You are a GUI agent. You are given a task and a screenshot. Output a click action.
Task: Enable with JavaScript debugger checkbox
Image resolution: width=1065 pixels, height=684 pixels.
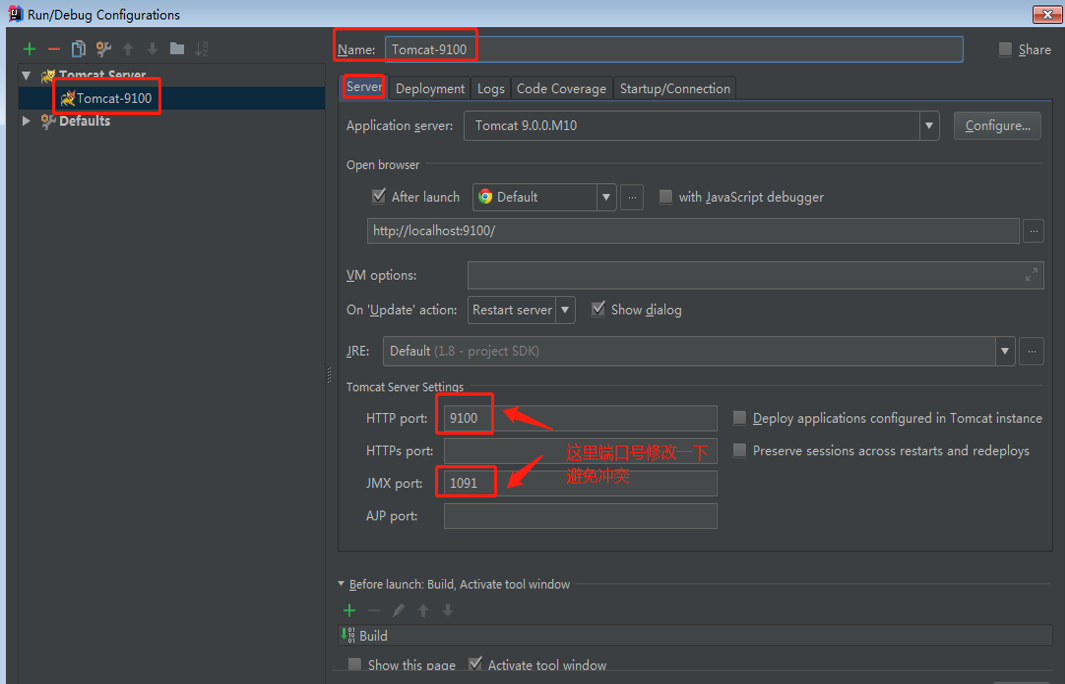coord(666,196)
